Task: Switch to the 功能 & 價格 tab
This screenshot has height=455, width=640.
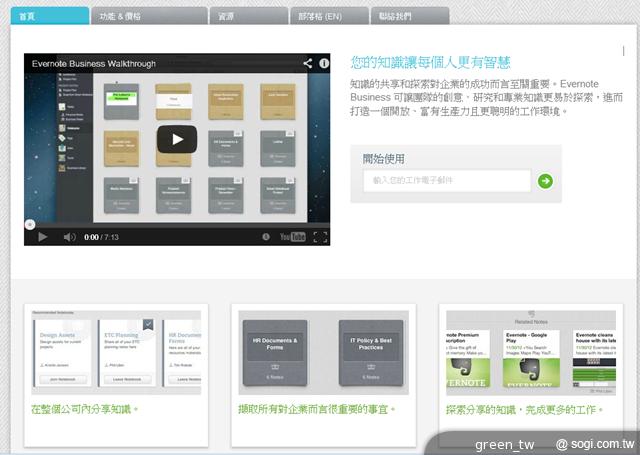Action: point(149,16)
